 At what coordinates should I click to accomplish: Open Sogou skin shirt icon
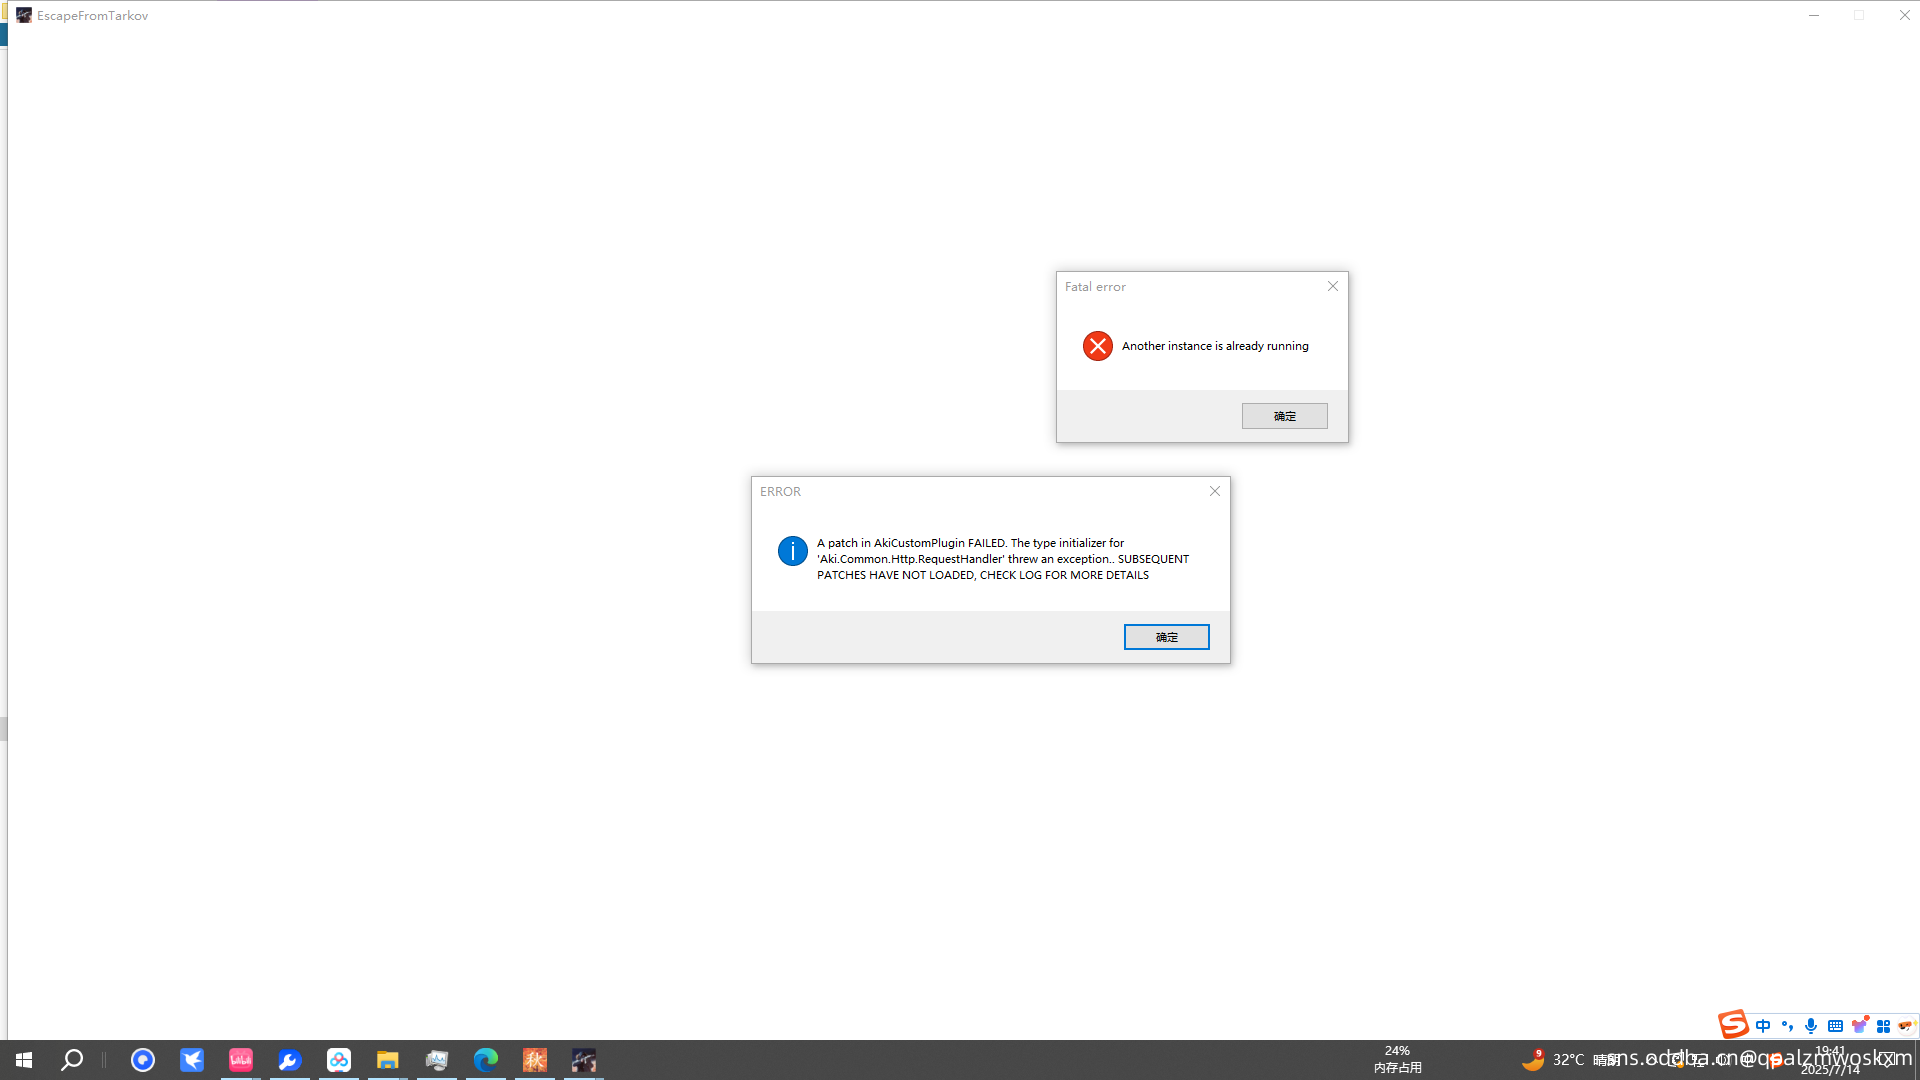[x=1860, y=1025]
